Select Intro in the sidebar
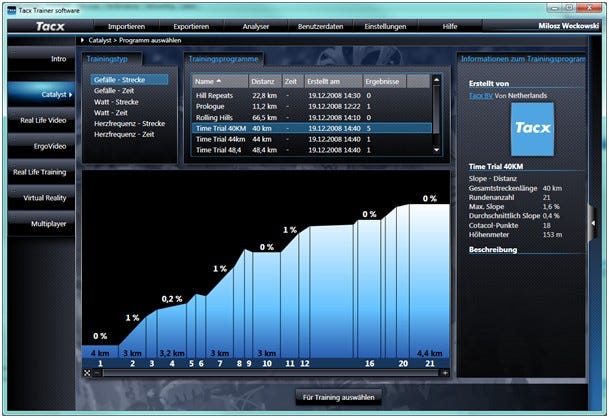Viewport: 609px width, 418px height. click(x=41, y=59)
